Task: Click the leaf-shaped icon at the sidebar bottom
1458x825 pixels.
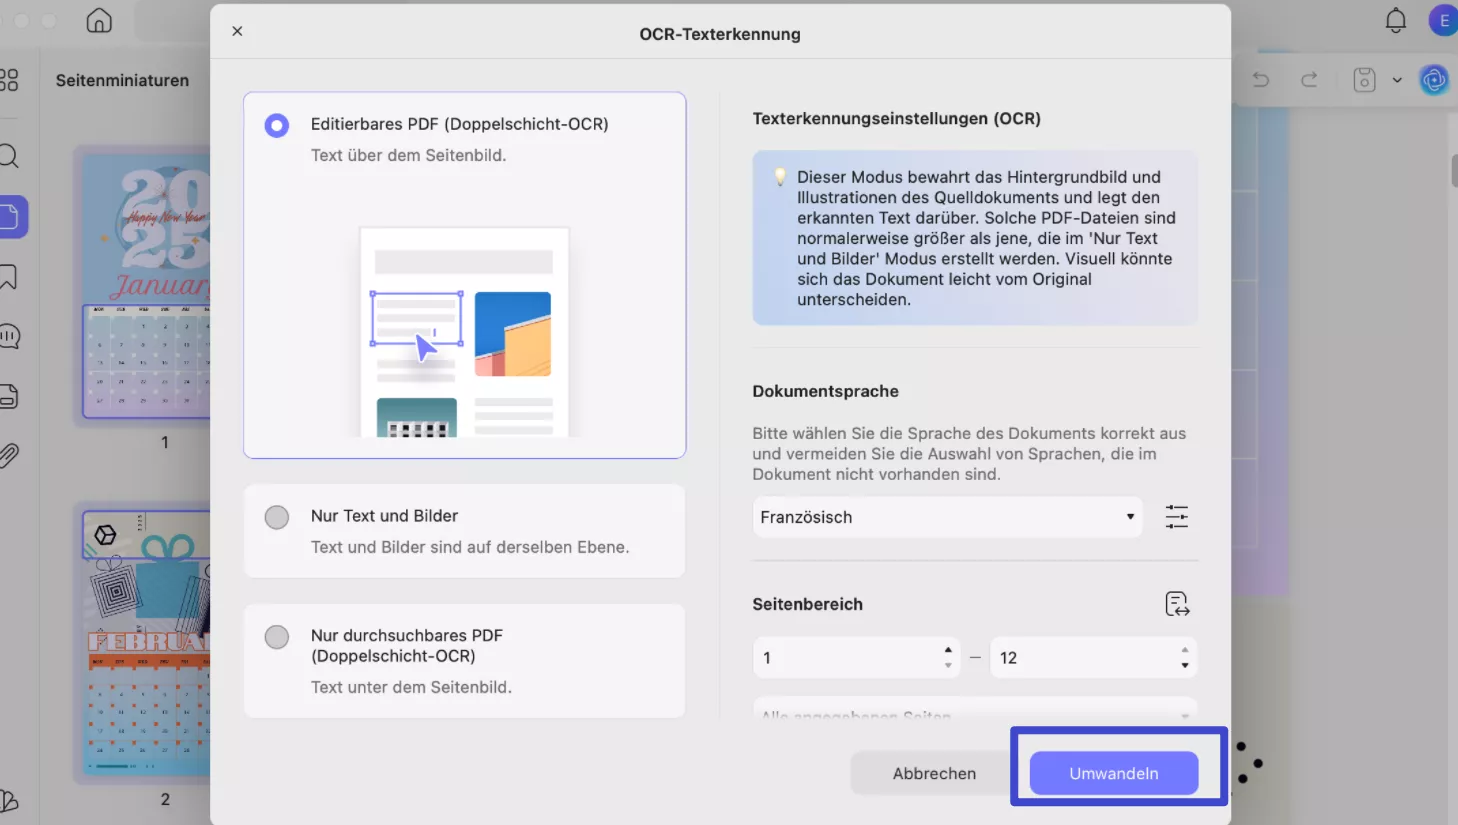Action: [9, 801]
